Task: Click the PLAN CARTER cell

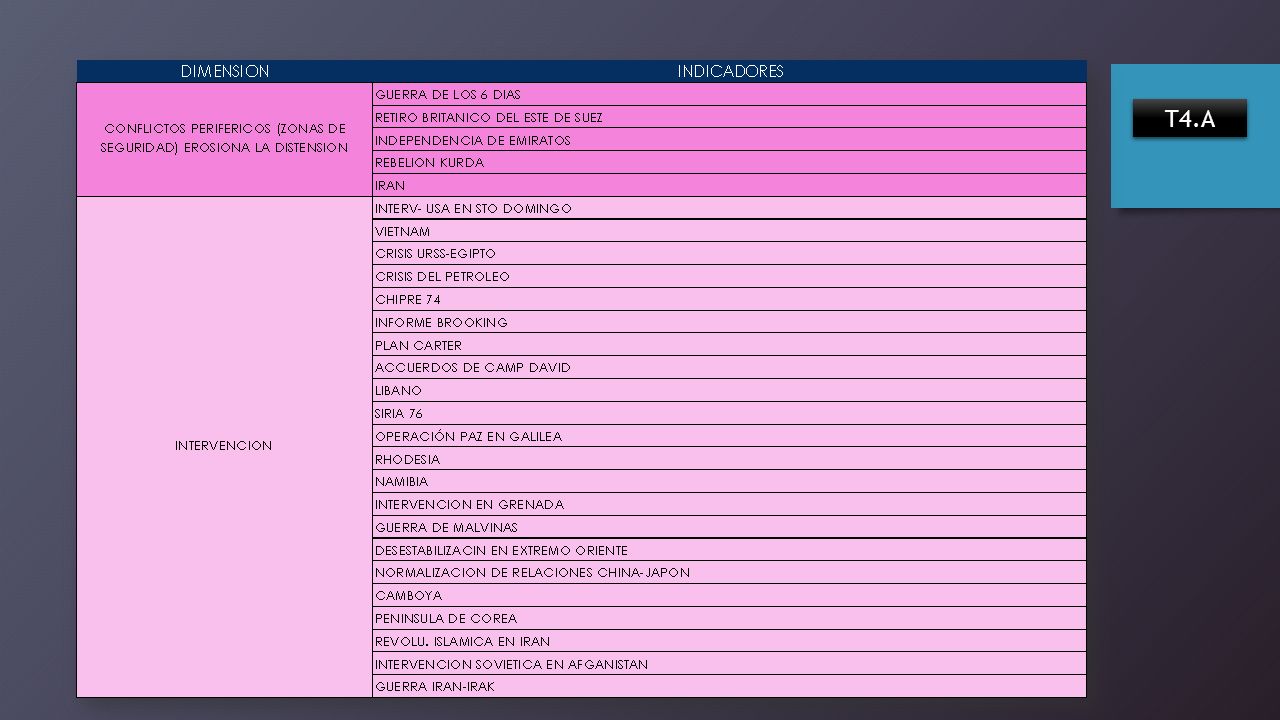Action: (729, 345)
